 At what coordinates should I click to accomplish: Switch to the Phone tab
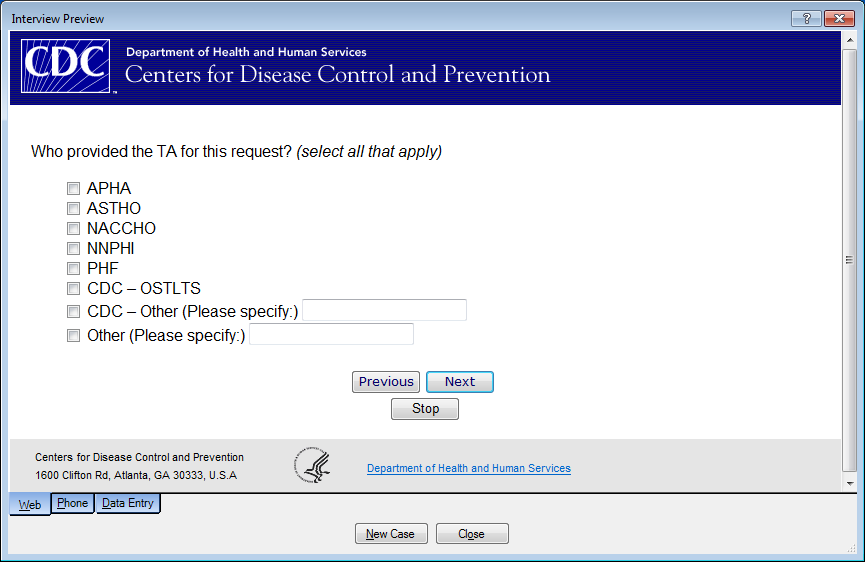click(72, 503)
